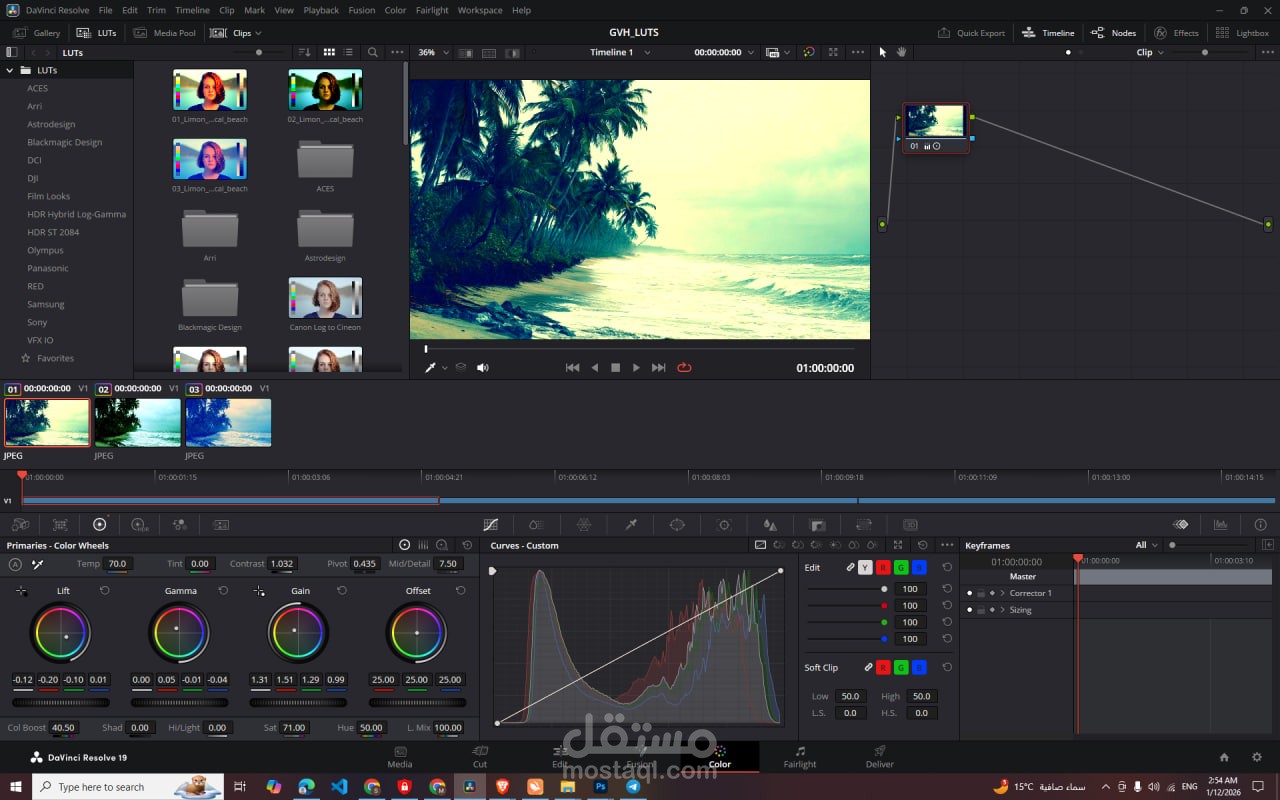Go to the project manager home icon
This screenshot has height=800, width=1280.
tap(1224, 757)
